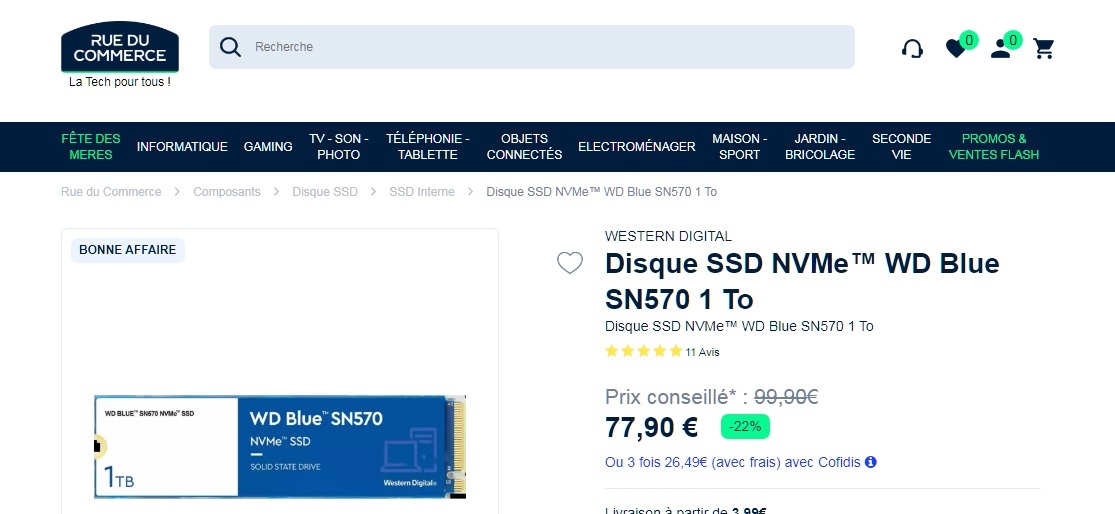The image size is (1115, 514).
Task: Click WD Blue SN570 product image
Action: pyautogui.click(x=280, y=446)
